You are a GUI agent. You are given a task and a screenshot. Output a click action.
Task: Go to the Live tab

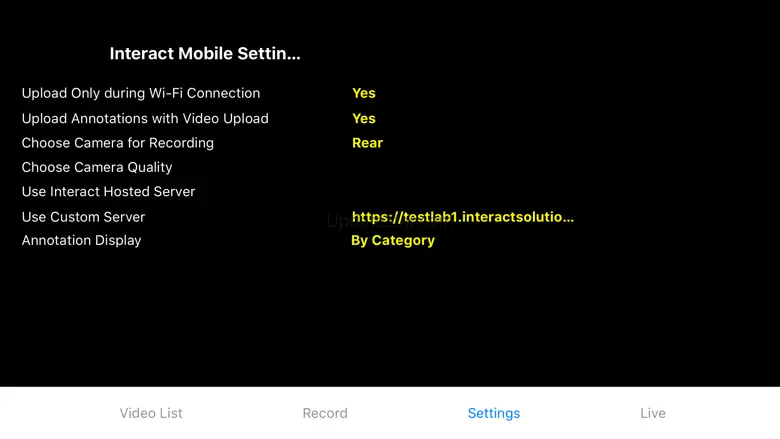pyautogui.click(x=653, y=413)
